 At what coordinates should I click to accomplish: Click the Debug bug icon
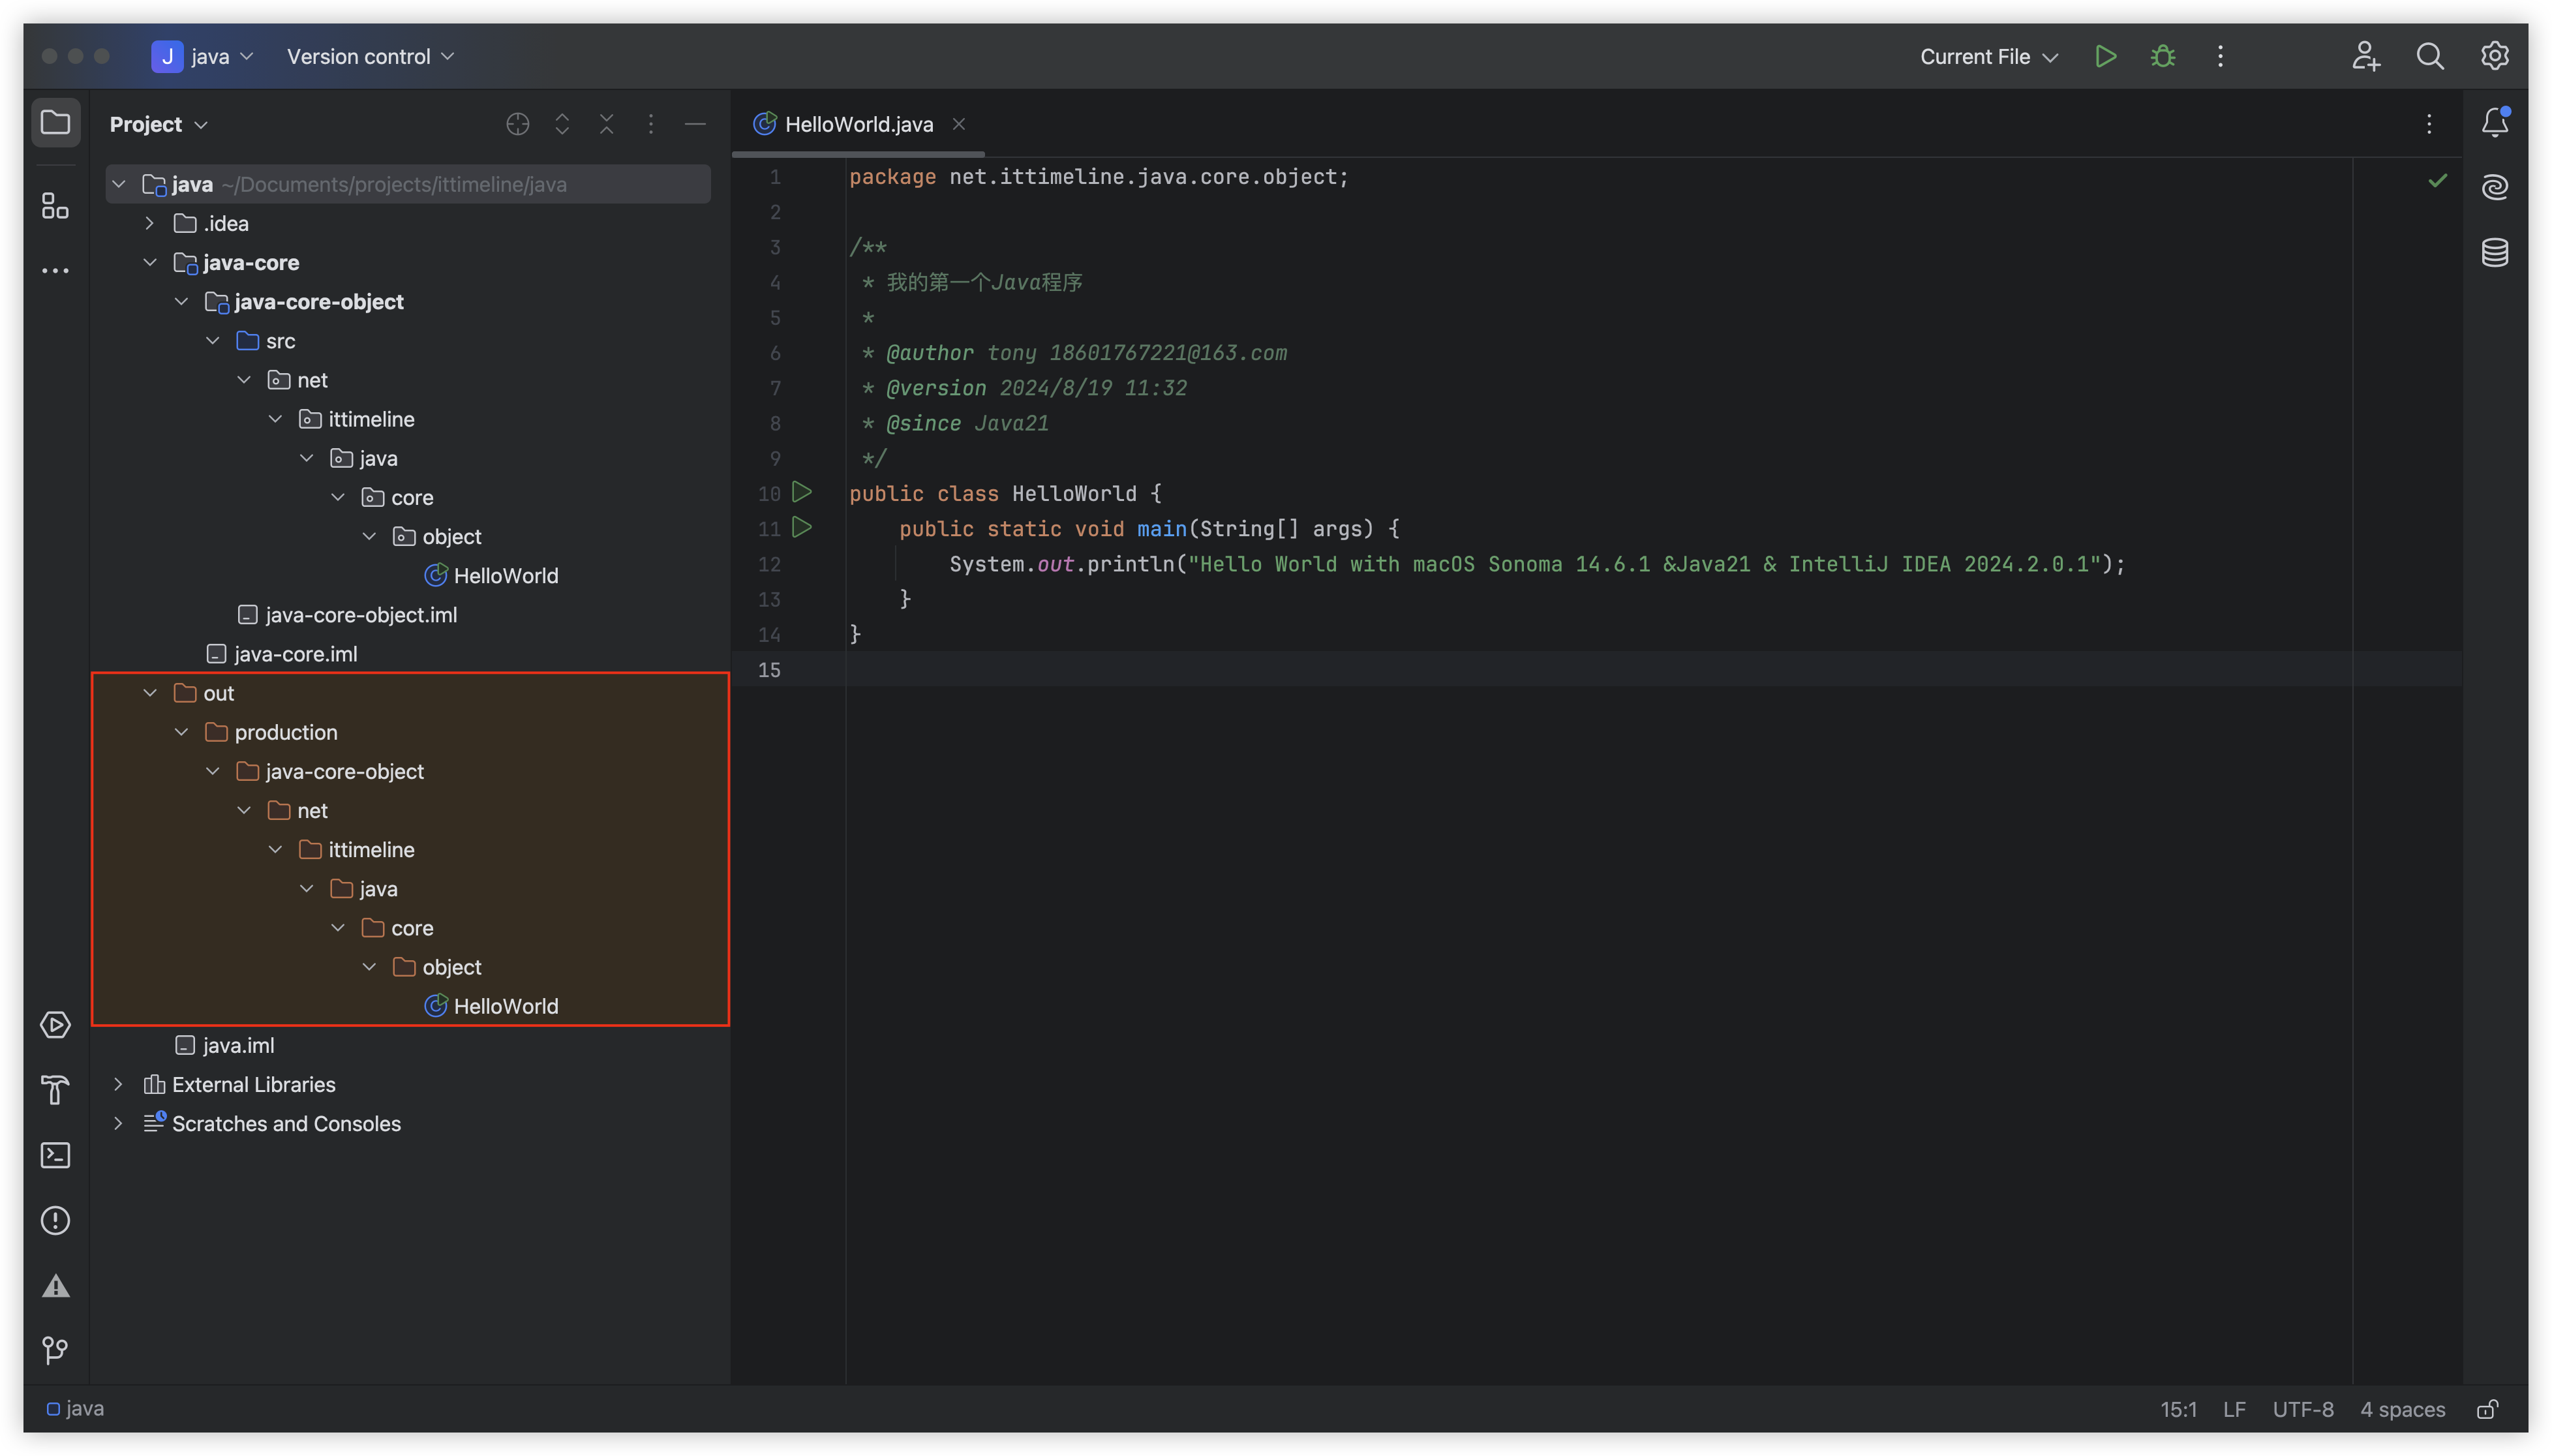coord(2162,57)
